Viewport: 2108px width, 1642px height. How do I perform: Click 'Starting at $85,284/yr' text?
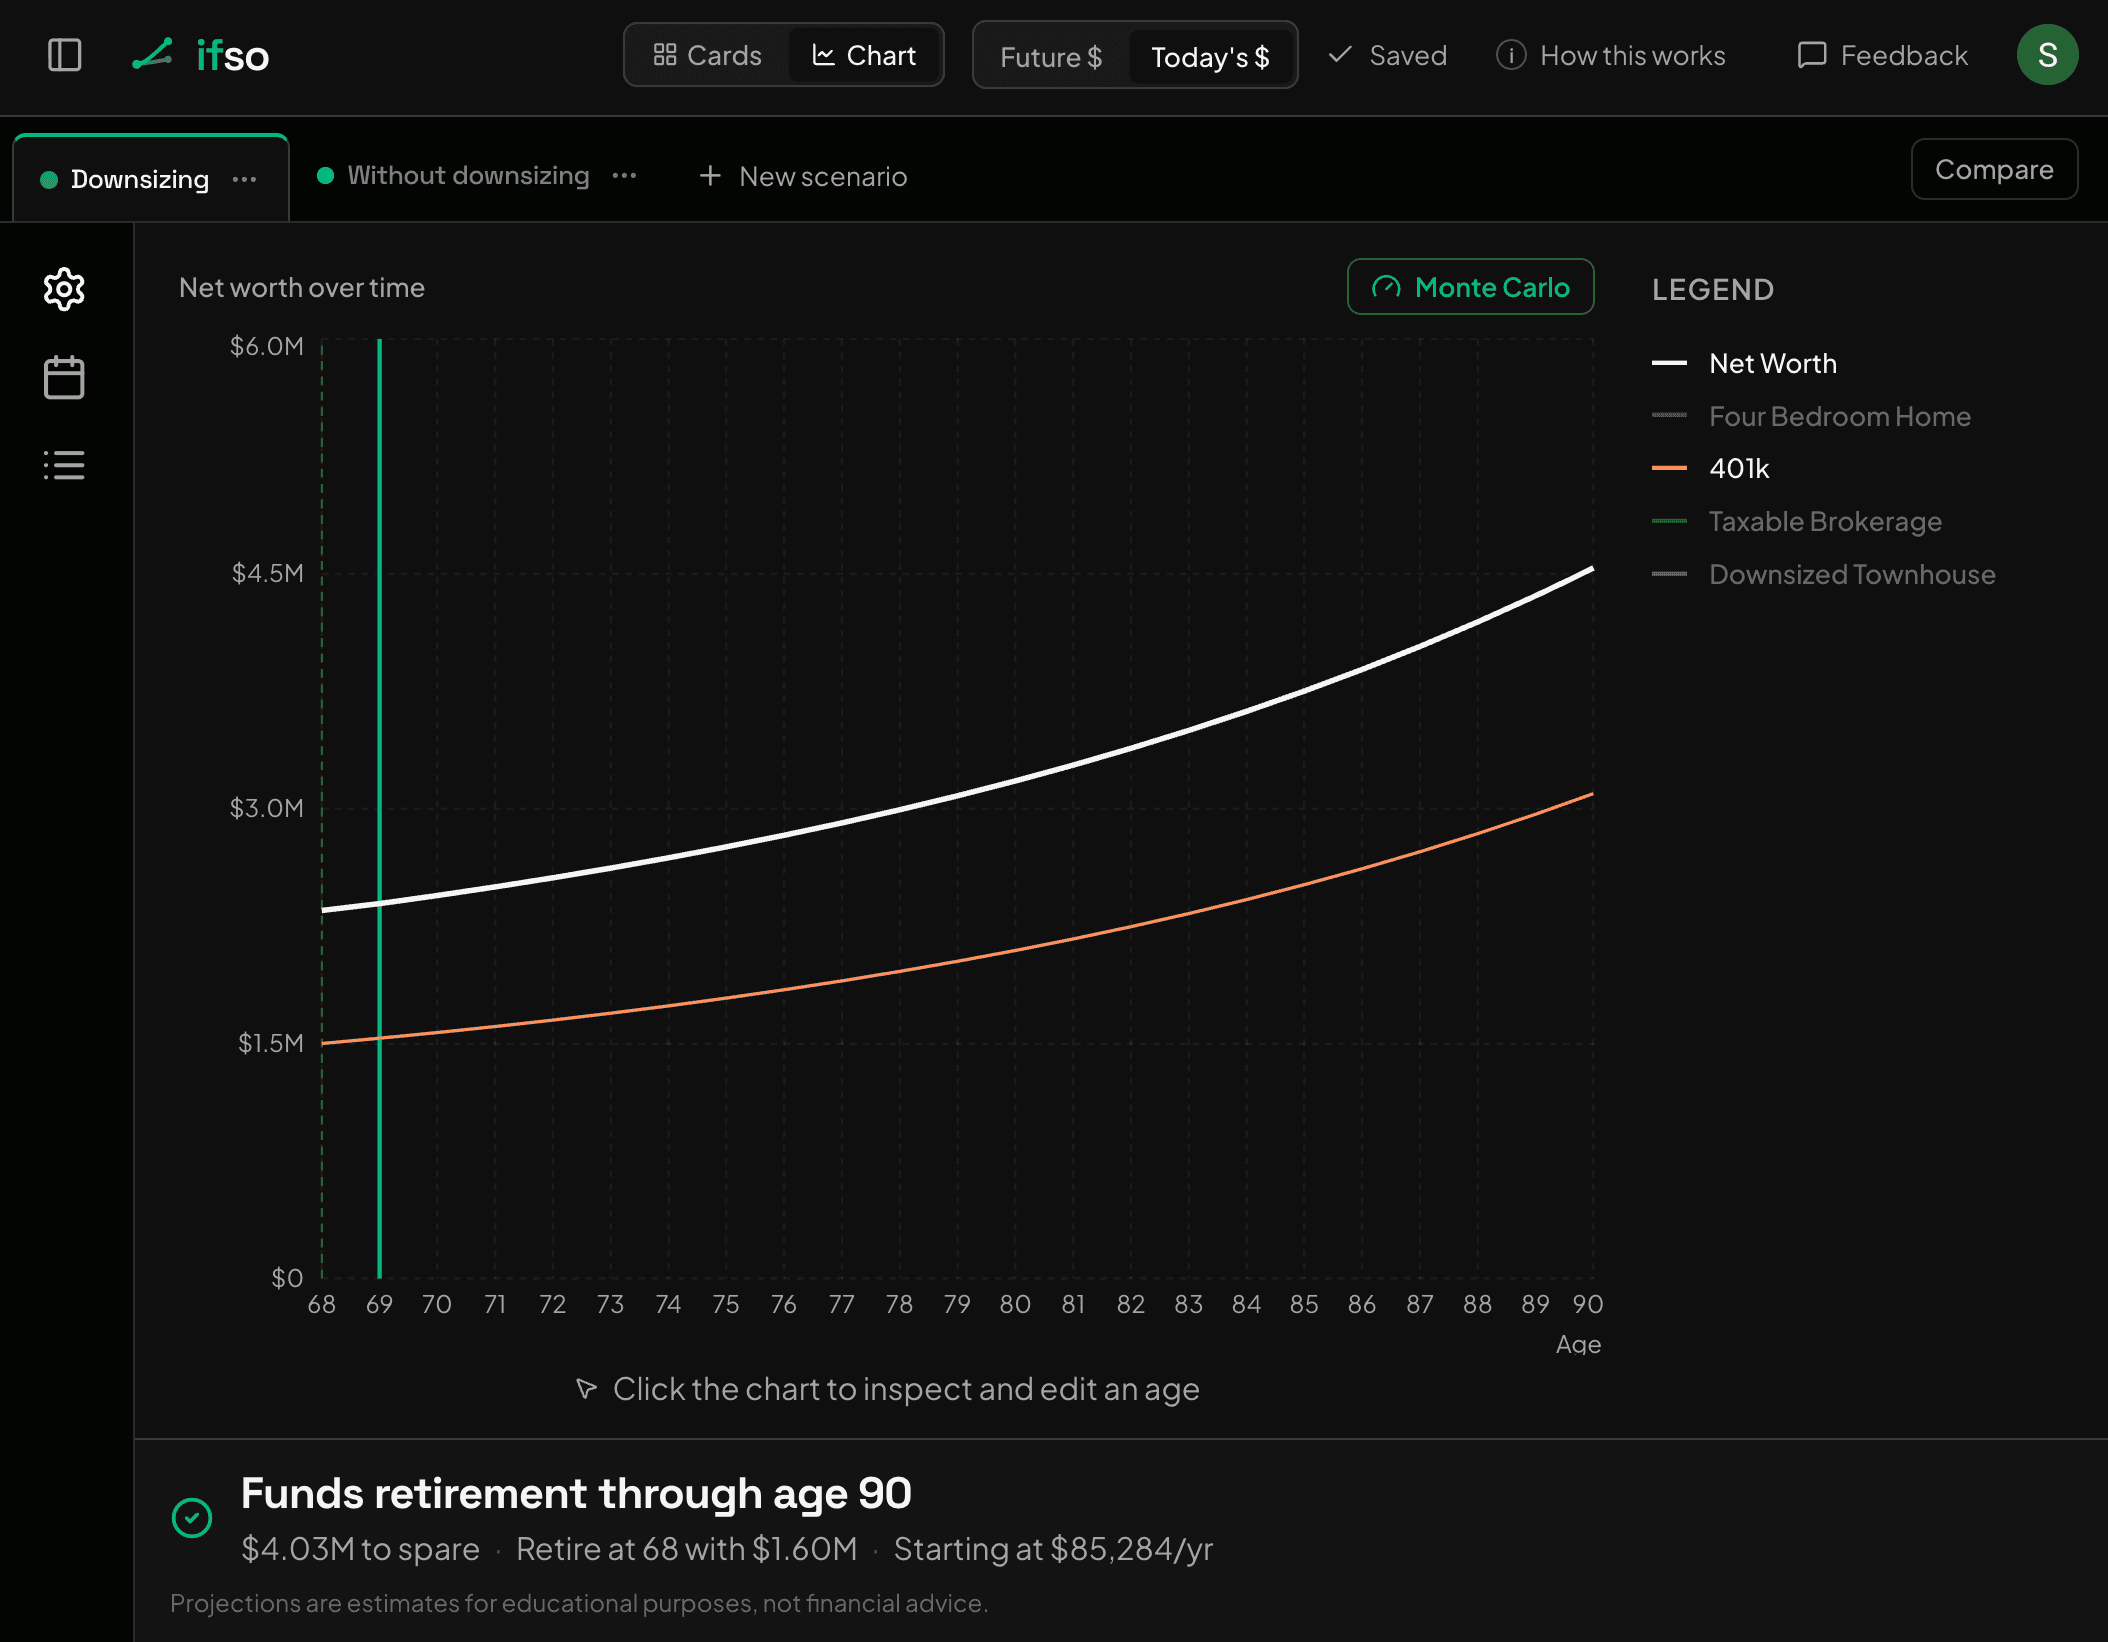[1053, 1549]
